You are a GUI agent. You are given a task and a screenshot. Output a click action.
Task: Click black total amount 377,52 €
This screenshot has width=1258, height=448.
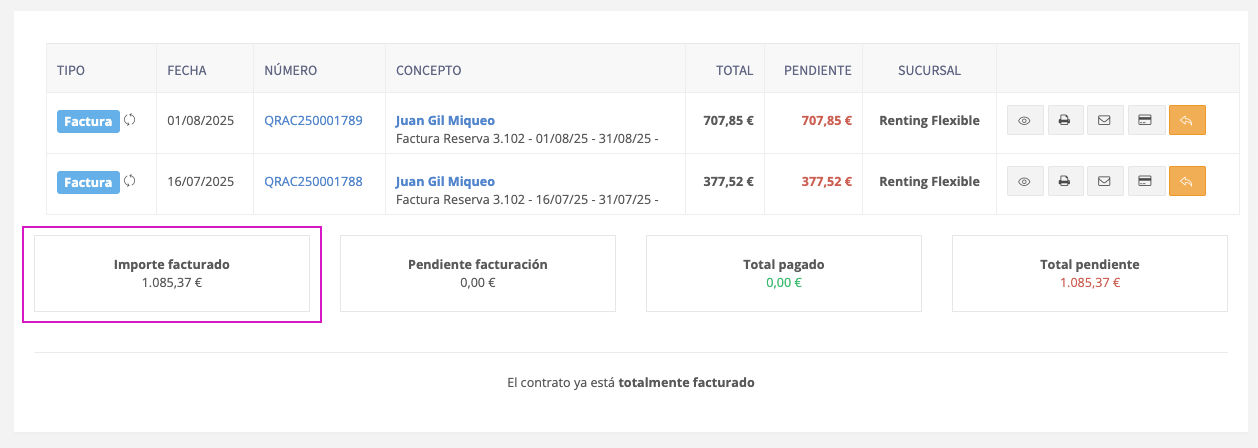point(729,181)
